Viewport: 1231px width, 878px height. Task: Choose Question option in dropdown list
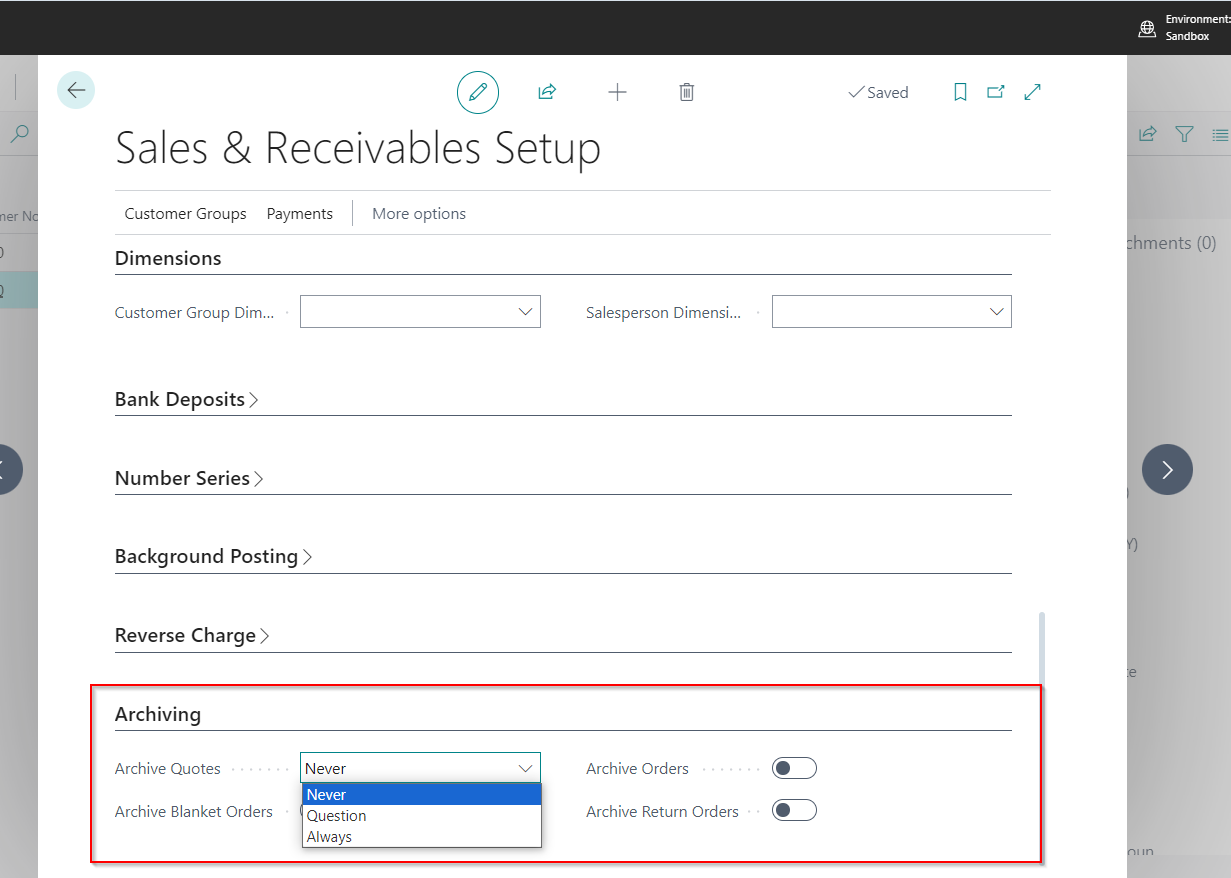337,816
